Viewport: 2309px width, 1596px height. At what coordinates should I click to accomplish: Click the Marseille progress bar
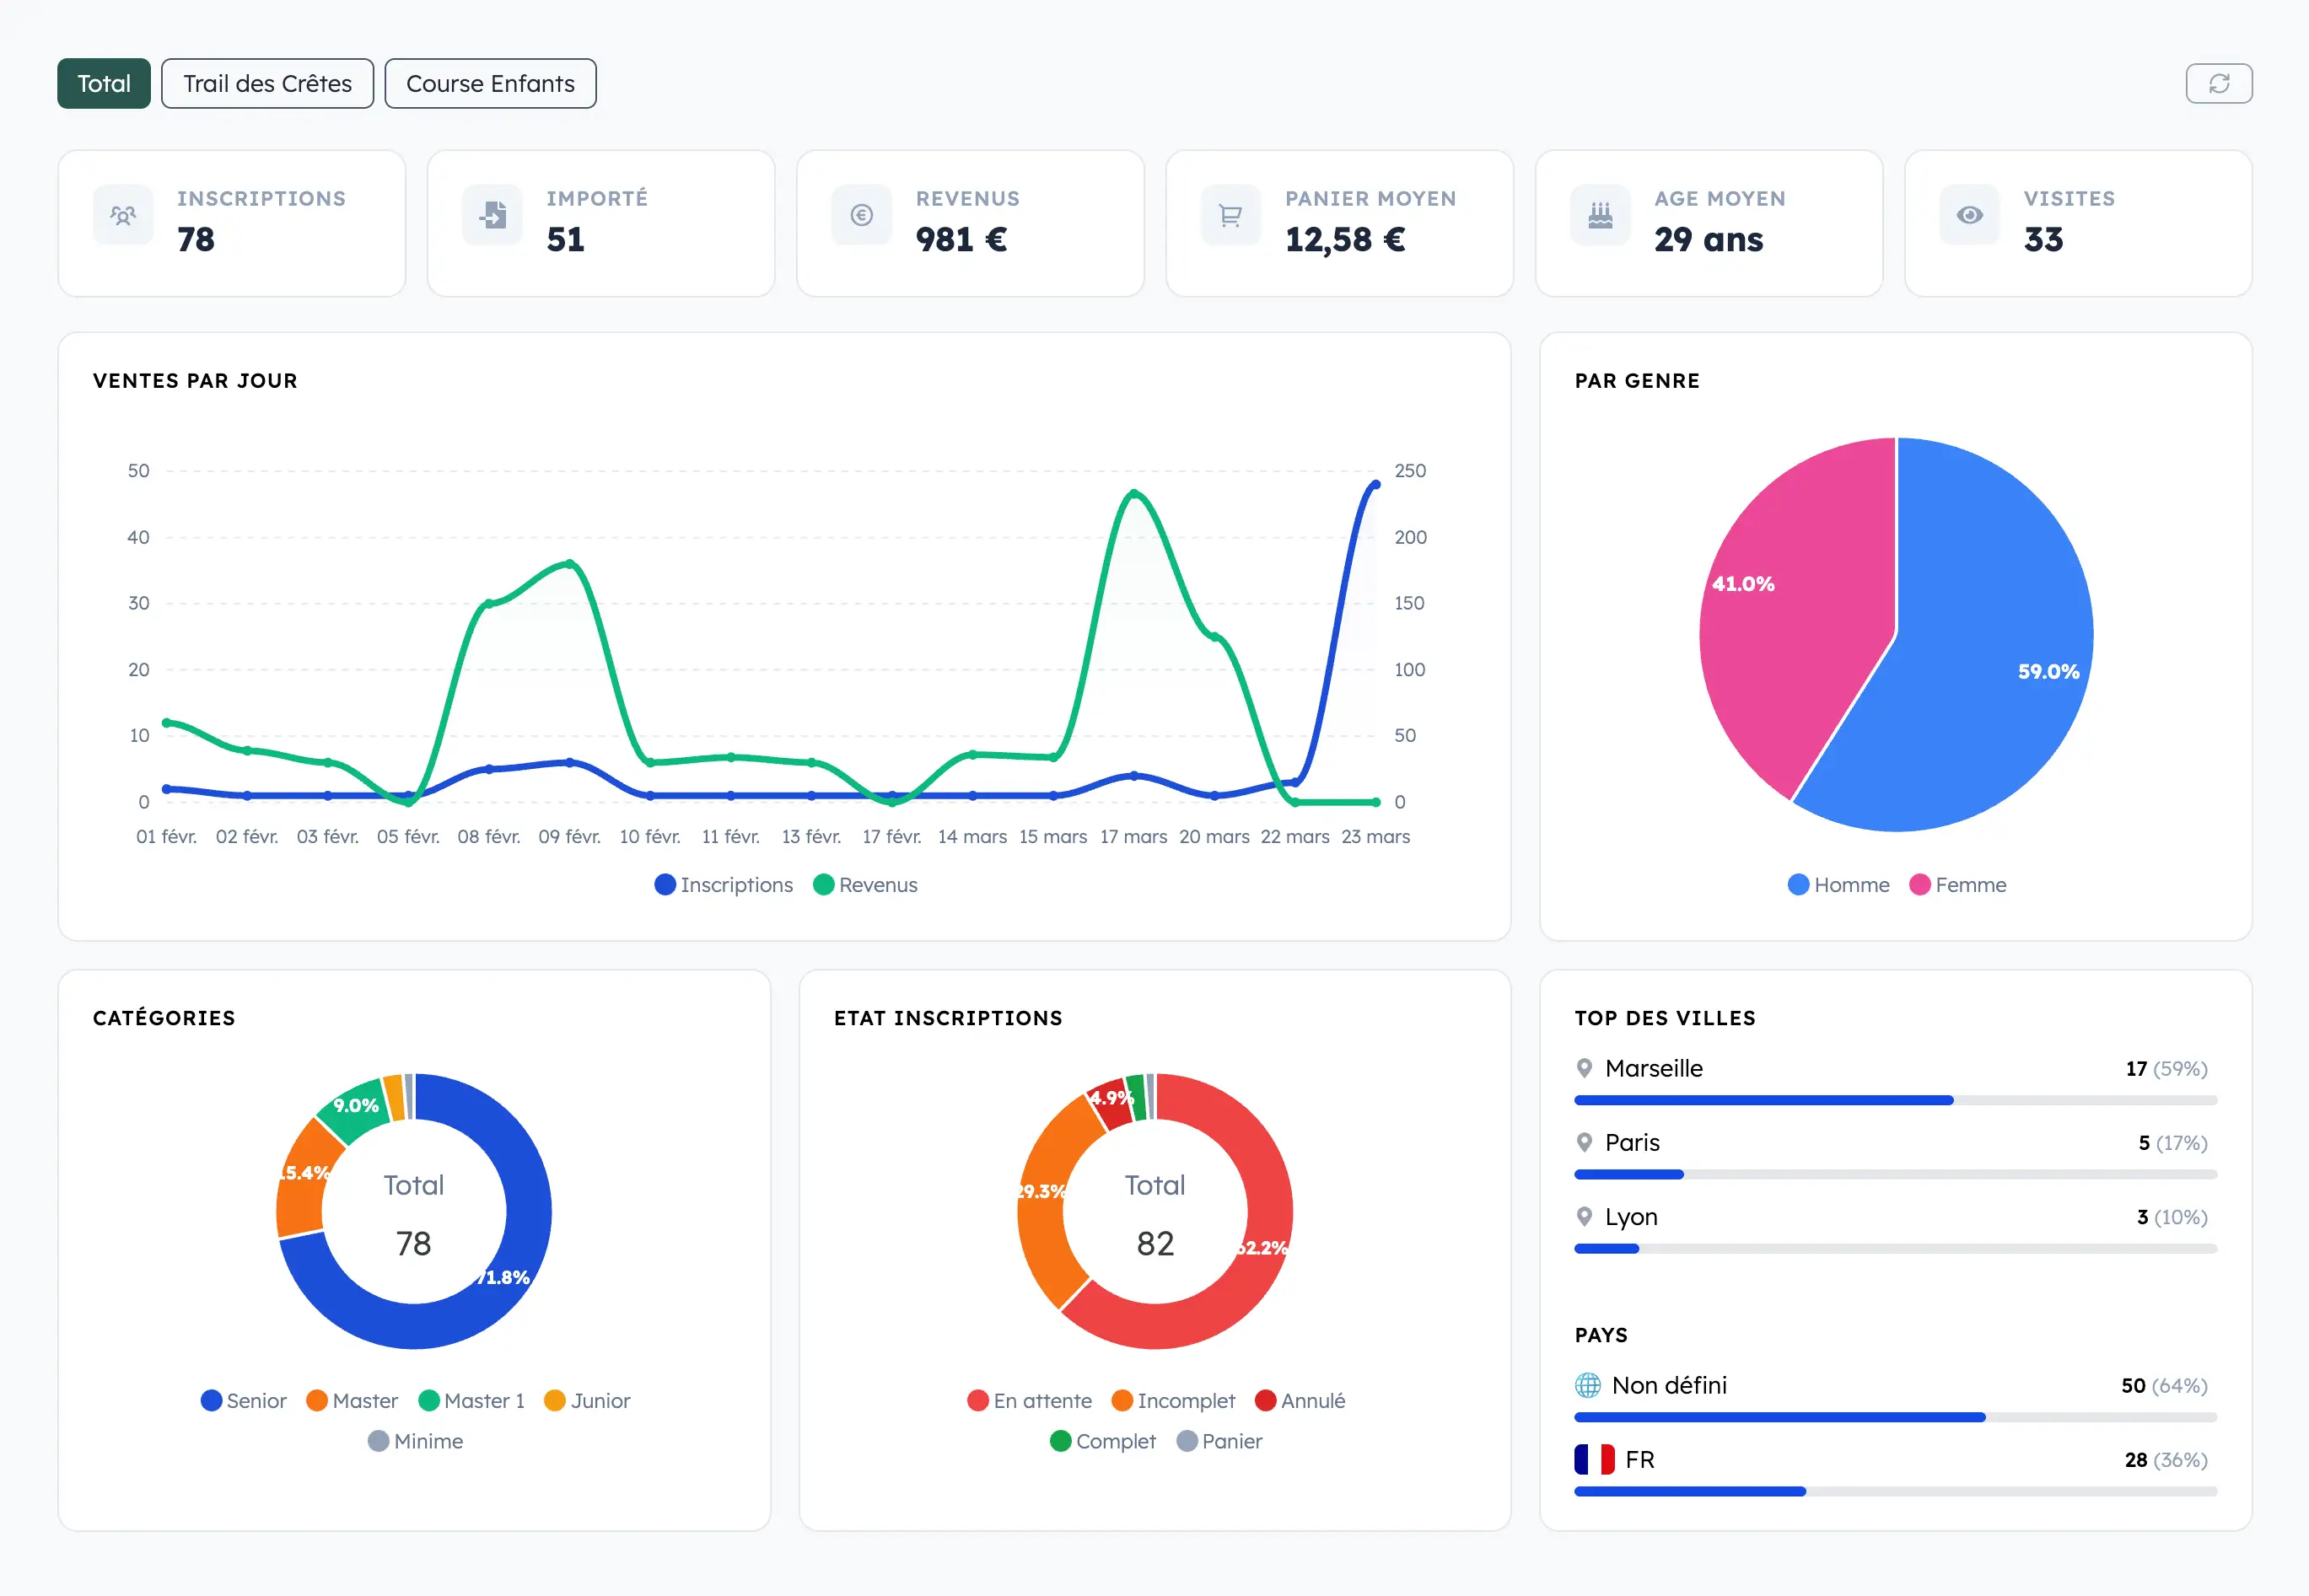coord(1894,1100)
